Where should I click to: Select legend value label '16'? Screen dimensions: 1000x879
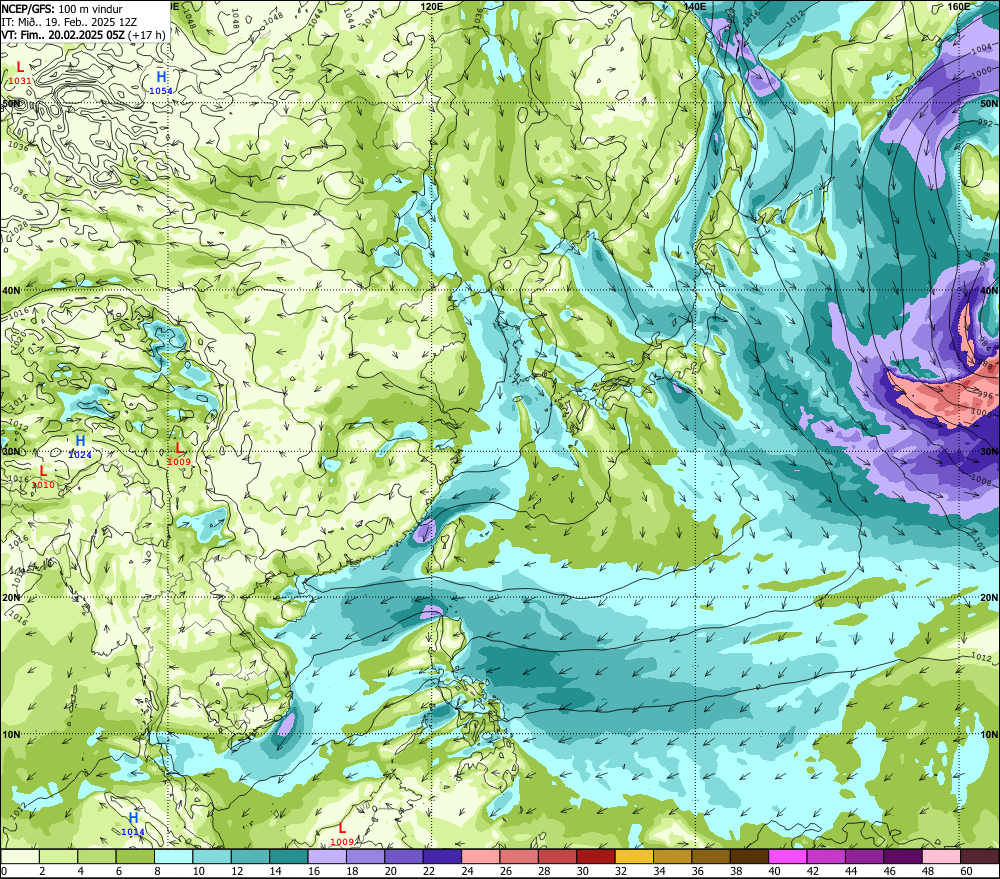click(314, 871)
